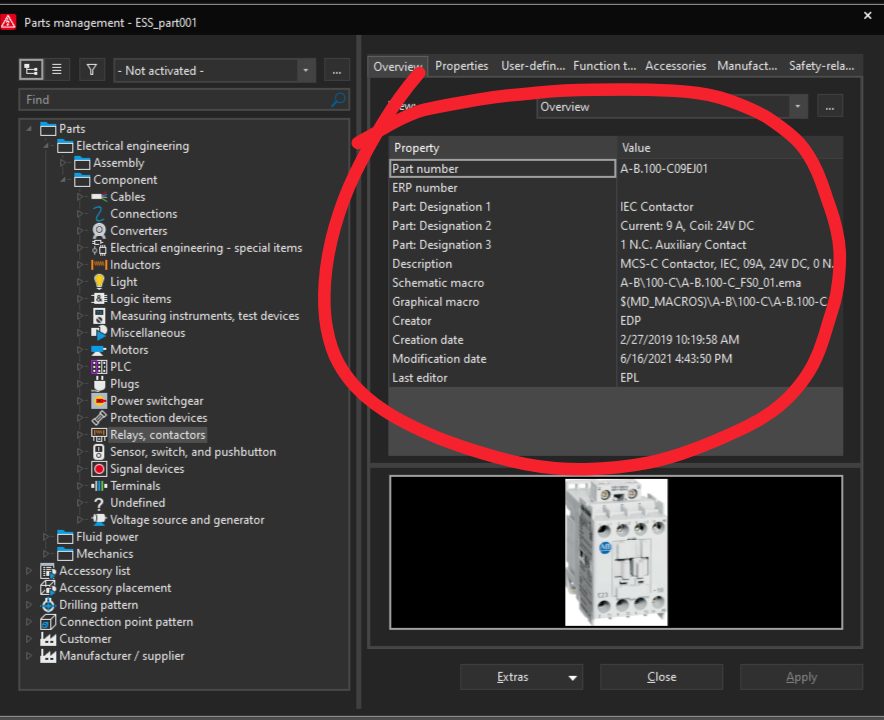Select the Accessory placement tree item
Screen dimensions: 884x720
pyautogui.click(x=115, y=588)
